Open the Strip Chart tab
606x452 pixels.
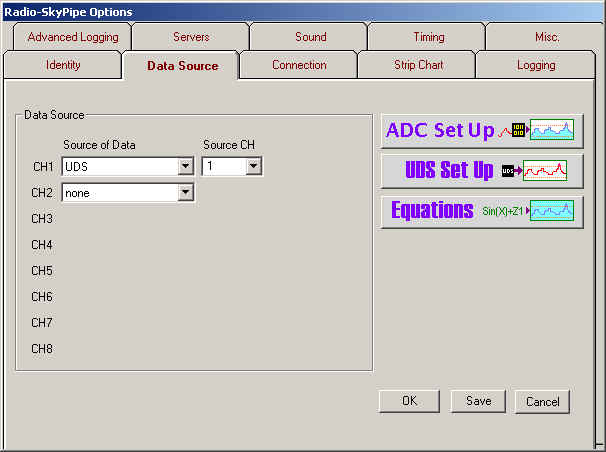tap(418, 65)
